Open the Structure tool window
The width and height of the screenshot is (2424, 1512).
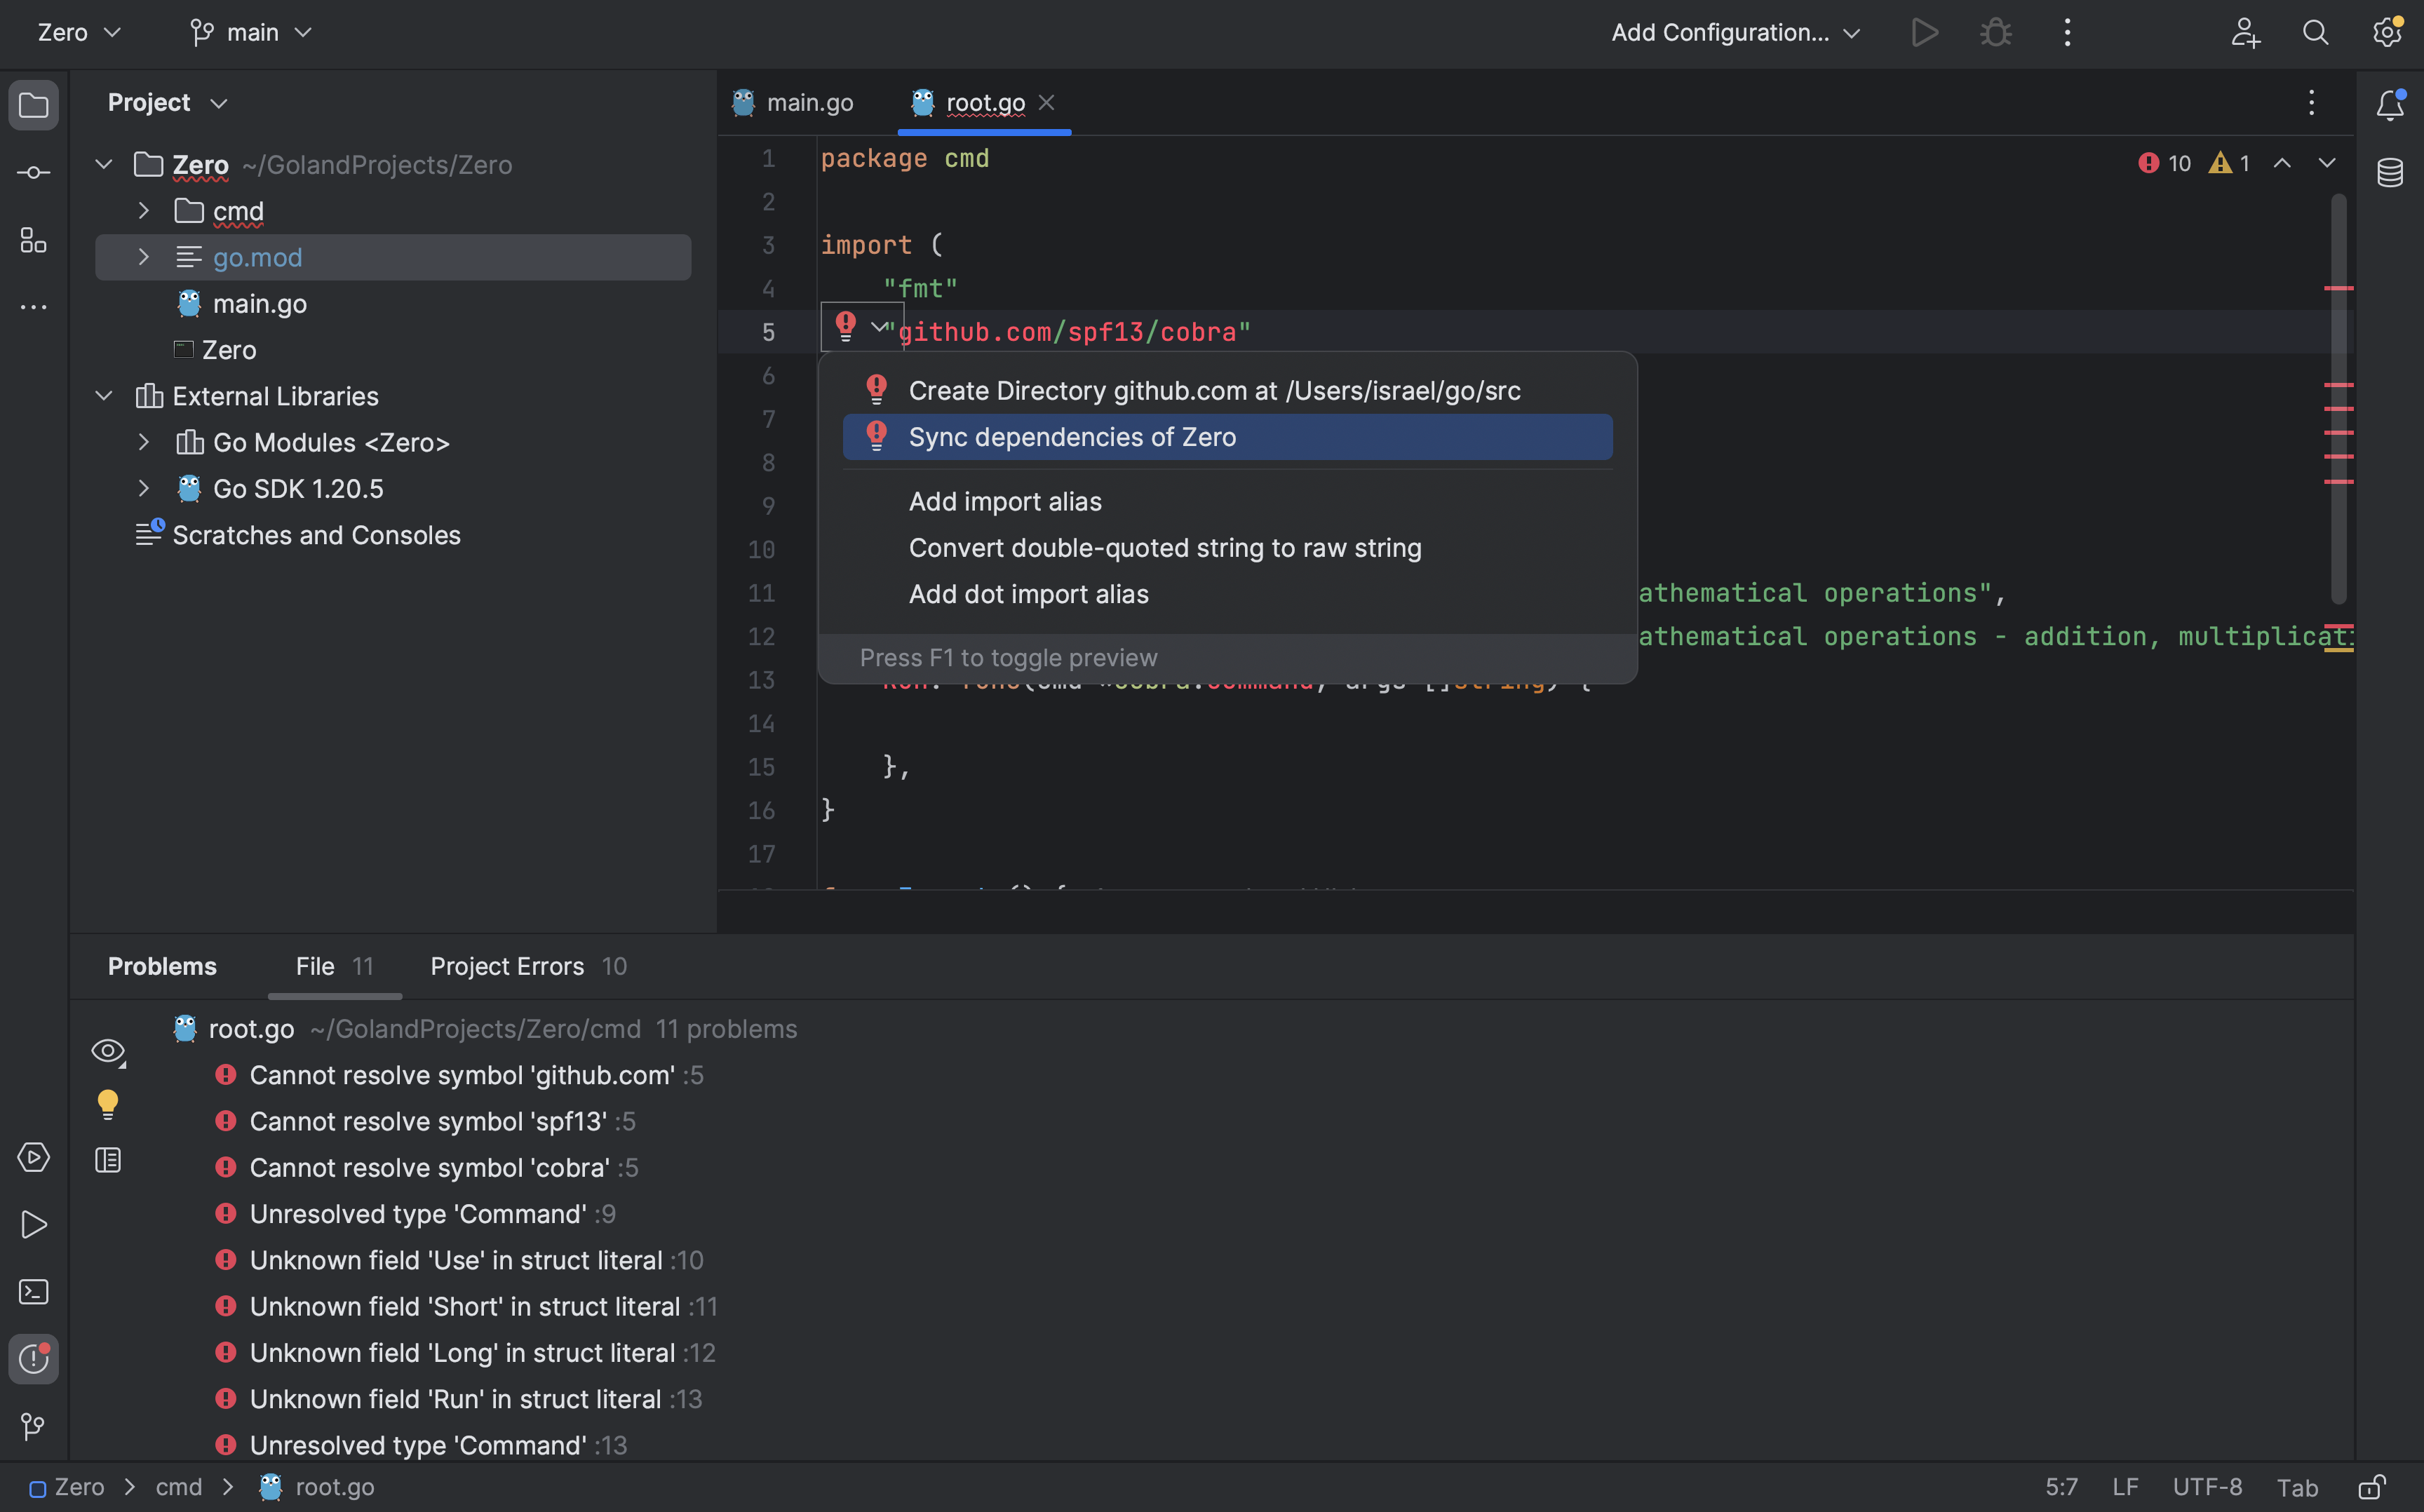tap(33, 240)
